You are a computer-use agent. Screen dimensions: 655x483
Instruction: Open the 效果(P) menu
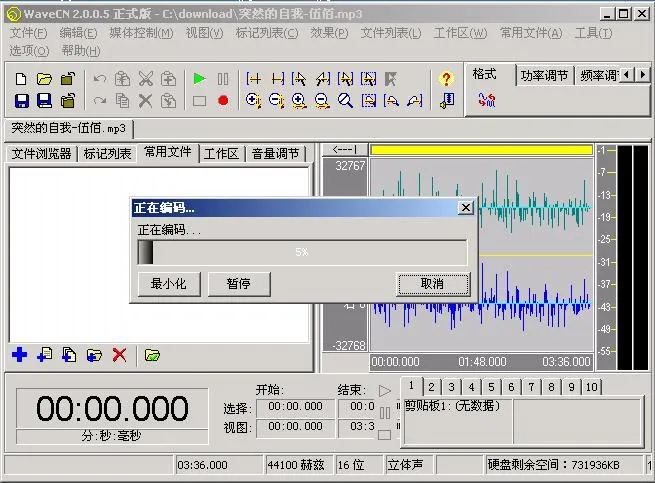(x=329, y=33)
